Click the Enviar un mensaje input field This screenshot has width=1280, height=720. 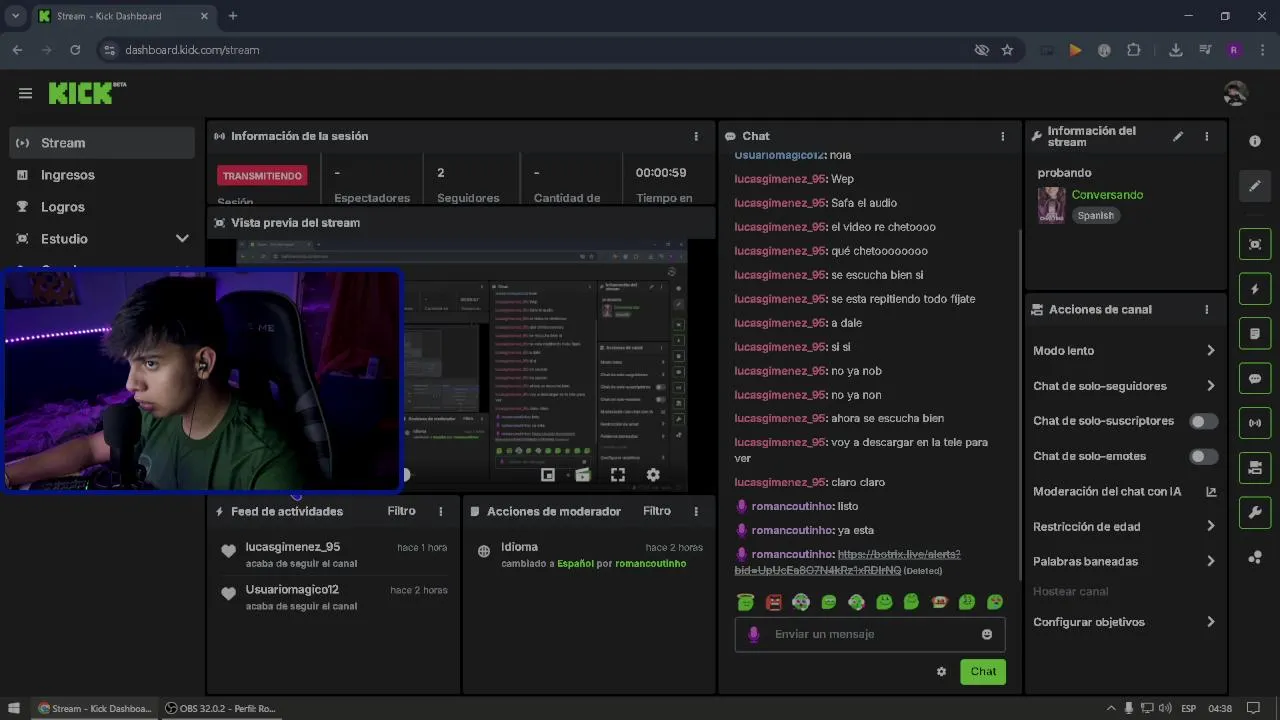[x=870, y=634]
